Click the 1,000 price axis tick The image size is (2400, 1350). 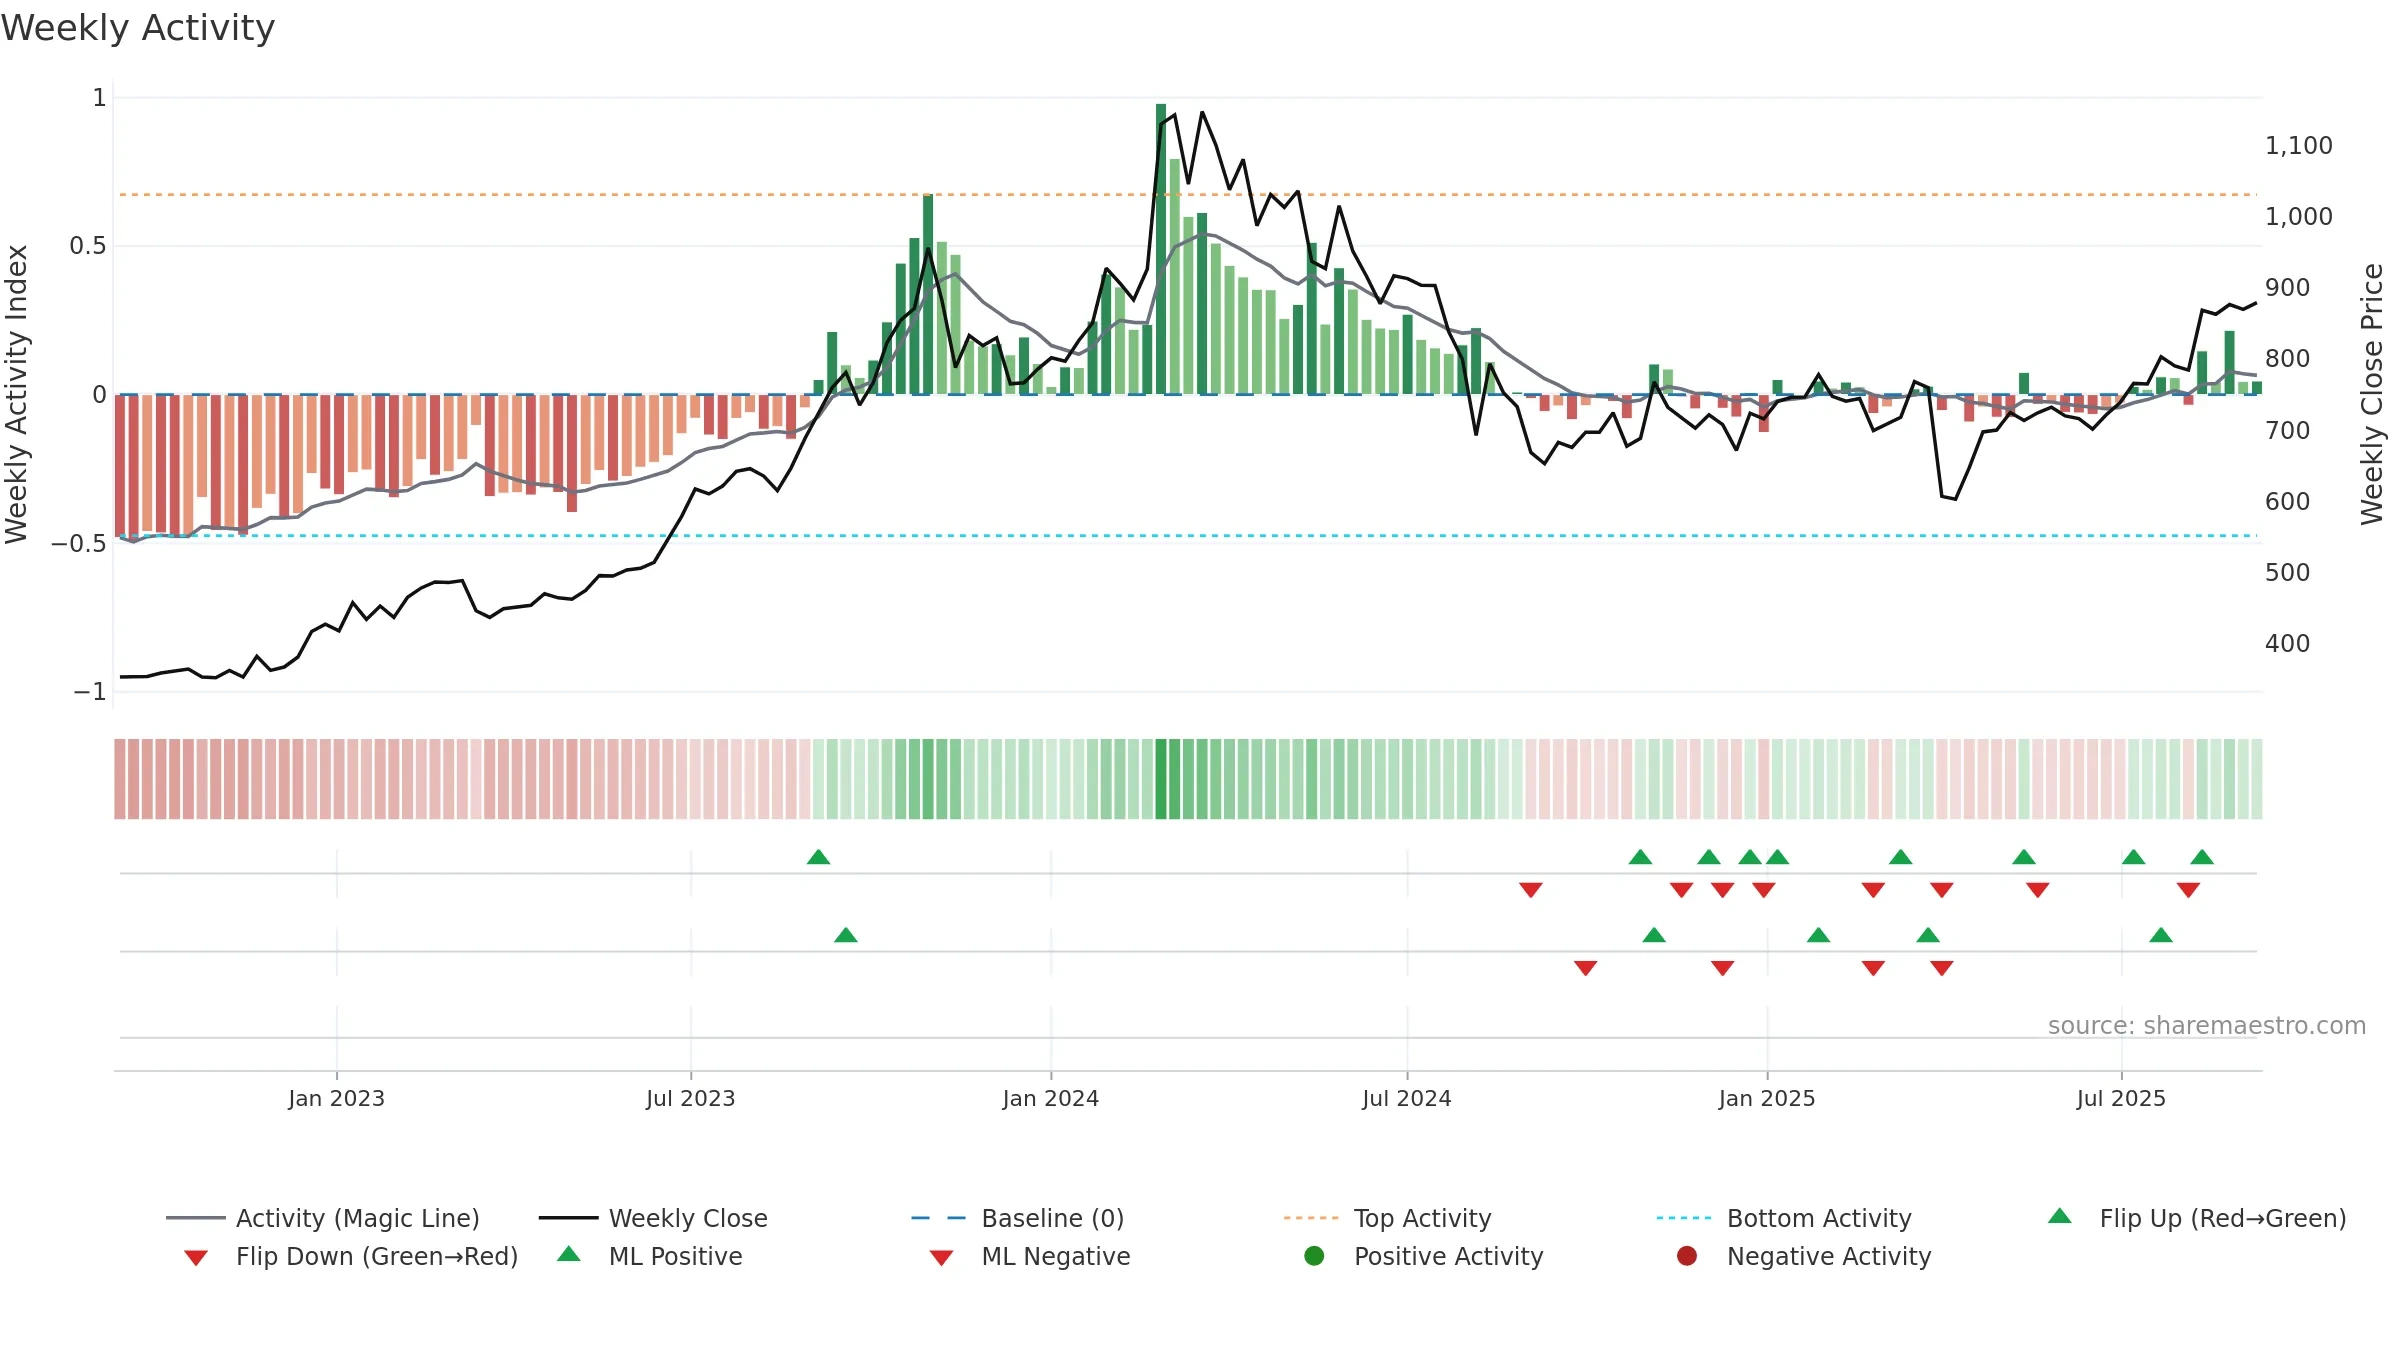2299,217
